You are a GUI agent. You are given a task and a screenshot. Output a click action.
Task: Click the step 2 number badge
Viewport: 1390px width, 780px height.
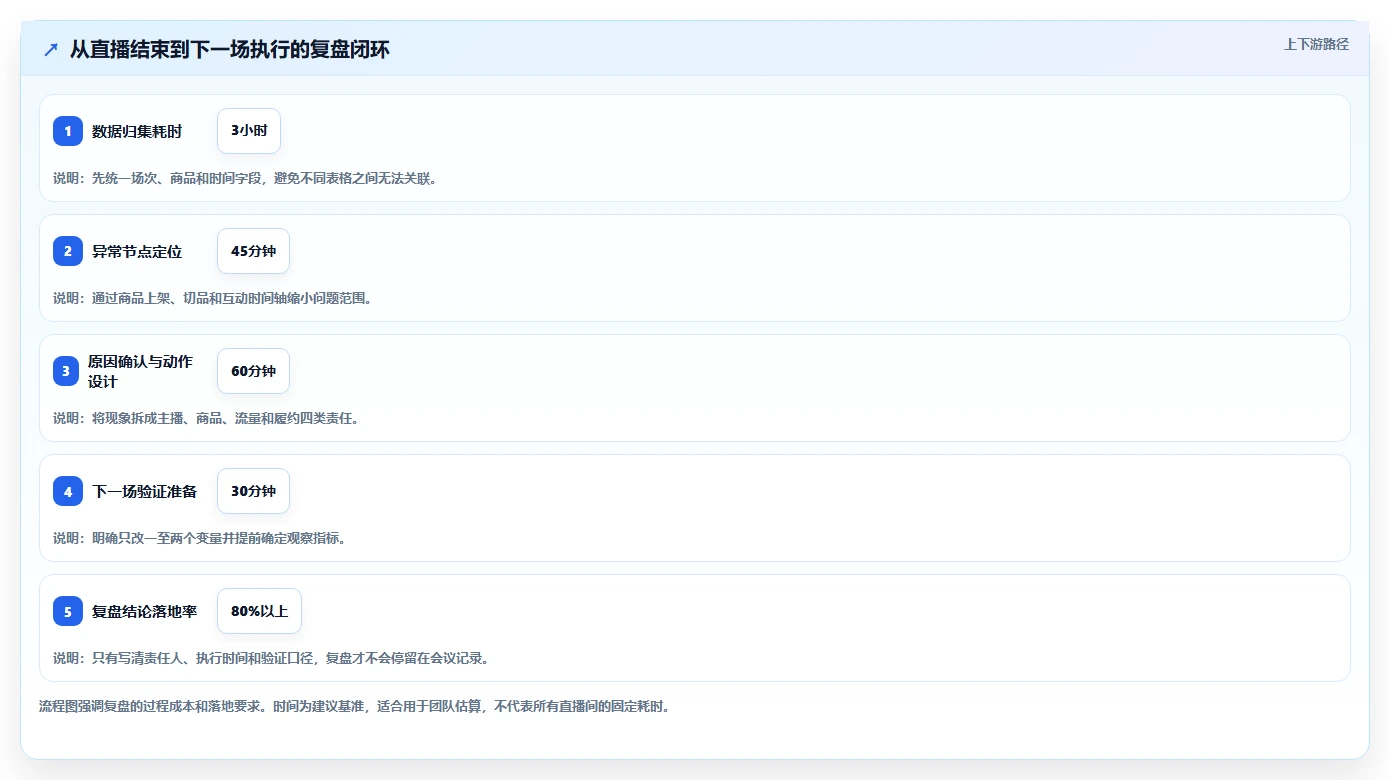(68, 251)
